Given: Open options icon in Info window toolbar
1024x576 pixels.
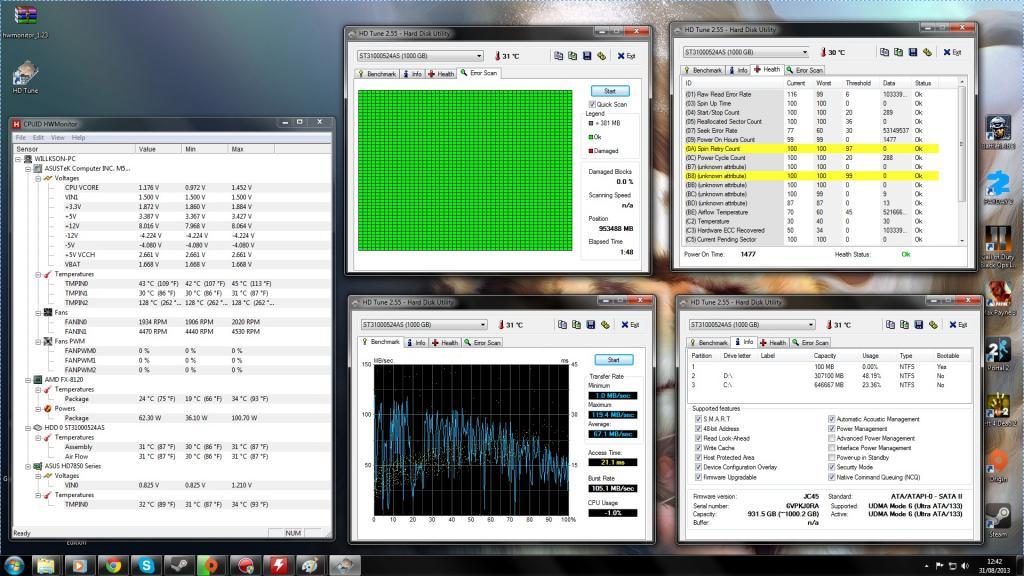Looking at the screenshot, I should (933, 325).
